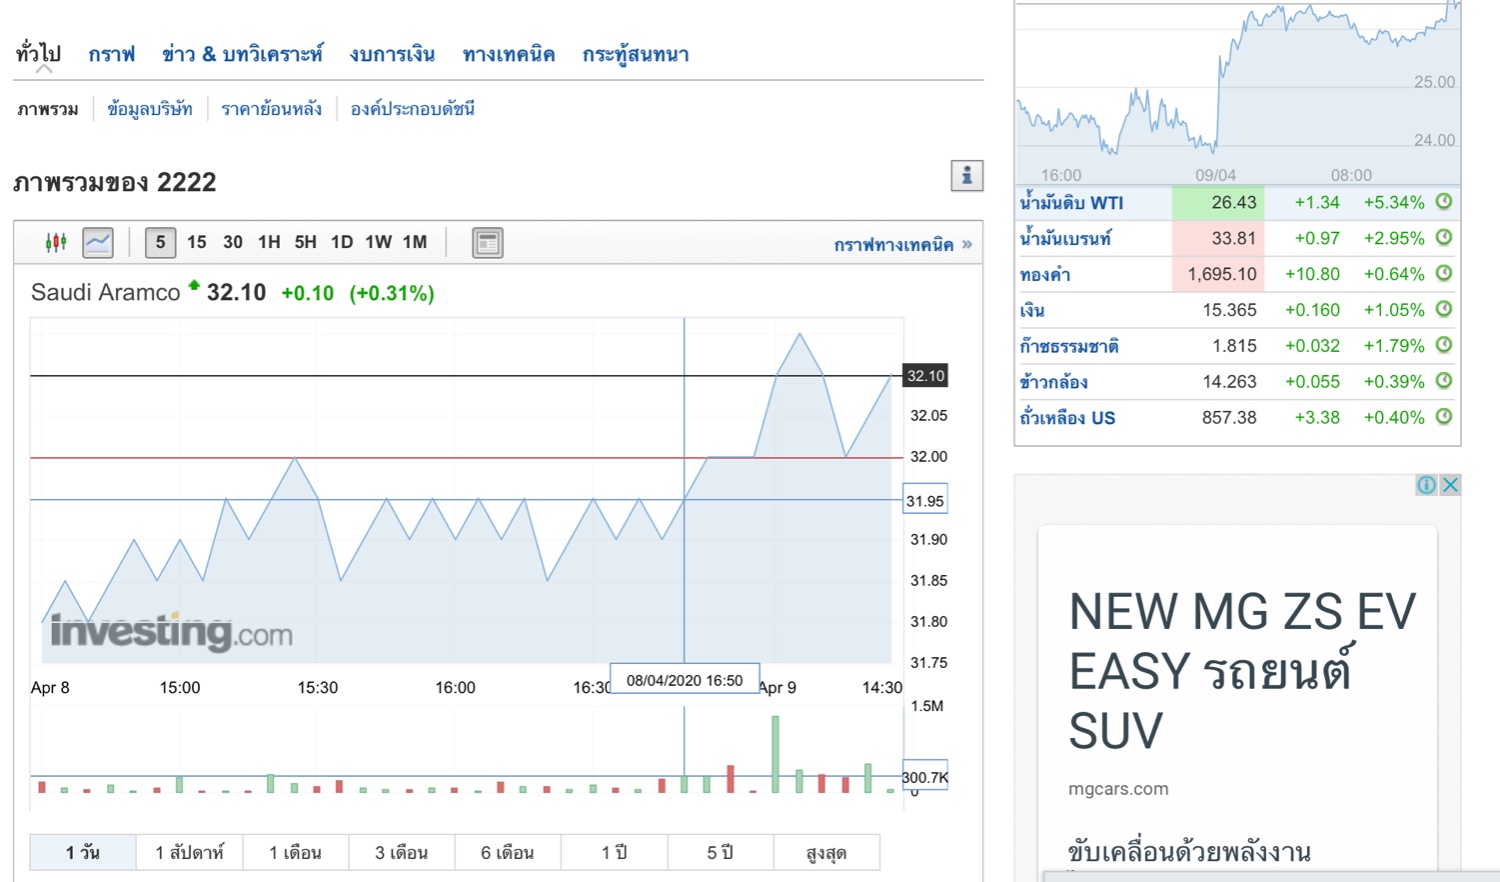1500x882 pixels.
Task: Select the candlestick chart type icon
Action: pos(56,242)
